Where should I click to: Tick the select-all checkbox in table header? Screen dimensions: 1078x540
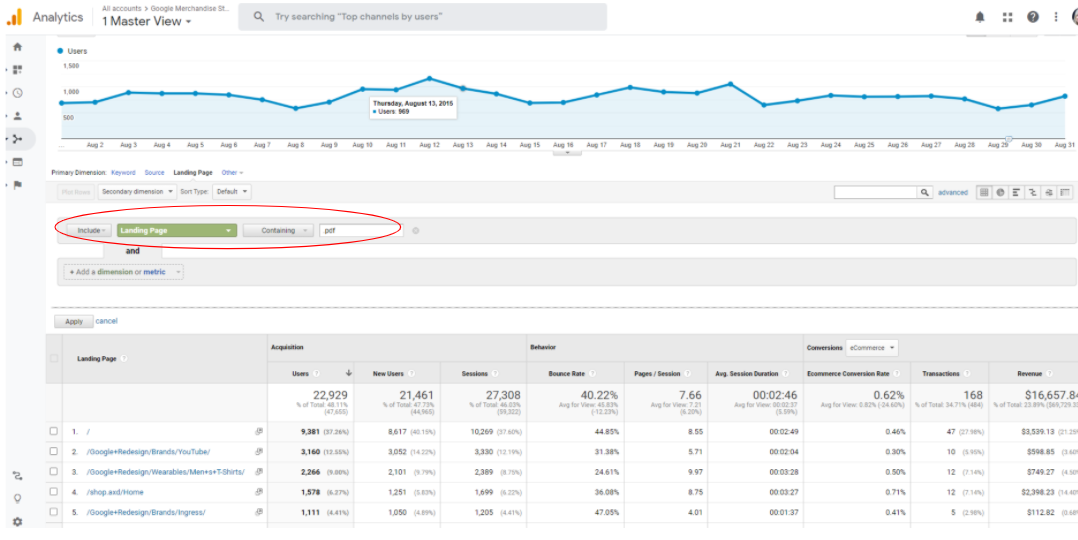click(x=54, y=358)
